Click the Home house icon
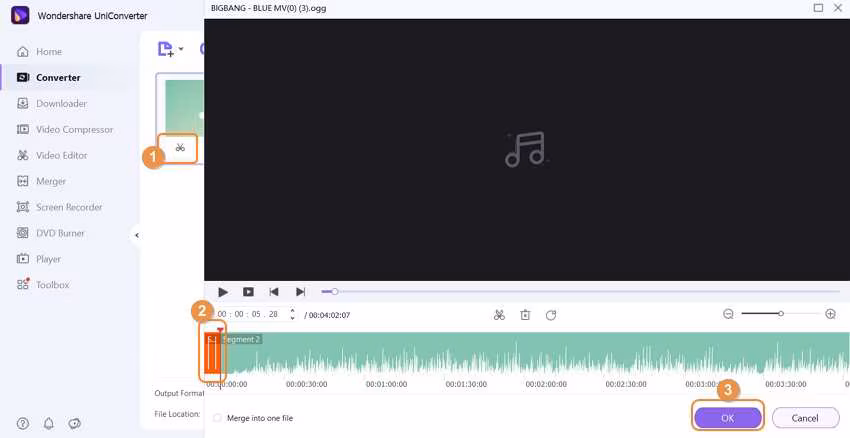850x438 pixels. click(x=23, y=51)
